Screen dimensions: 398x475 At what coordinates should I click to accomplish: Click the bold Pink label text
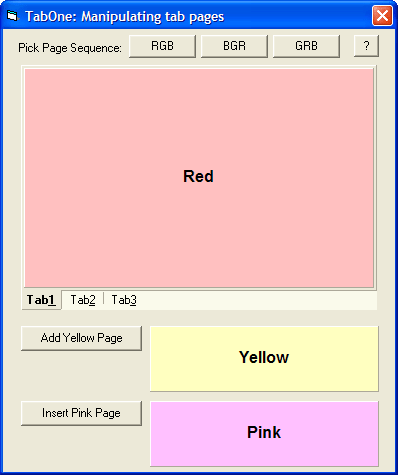264,432
